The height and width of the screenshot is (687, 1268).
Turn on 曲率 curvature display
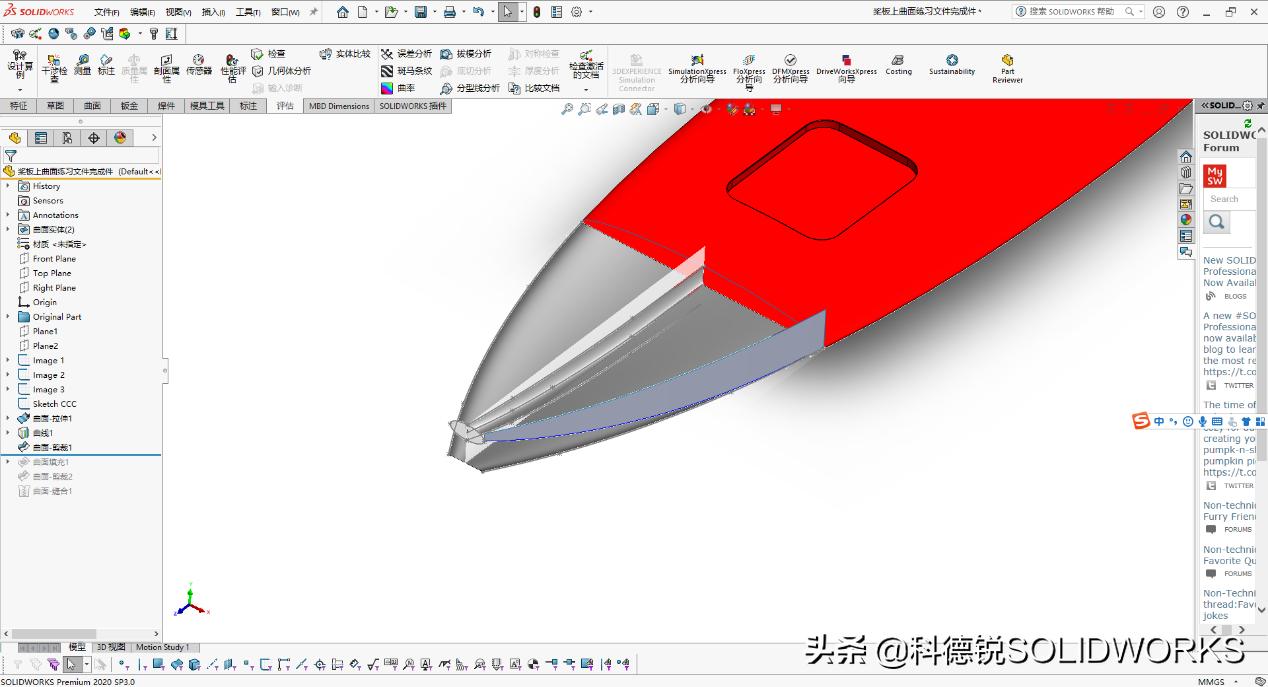[398, 88]
